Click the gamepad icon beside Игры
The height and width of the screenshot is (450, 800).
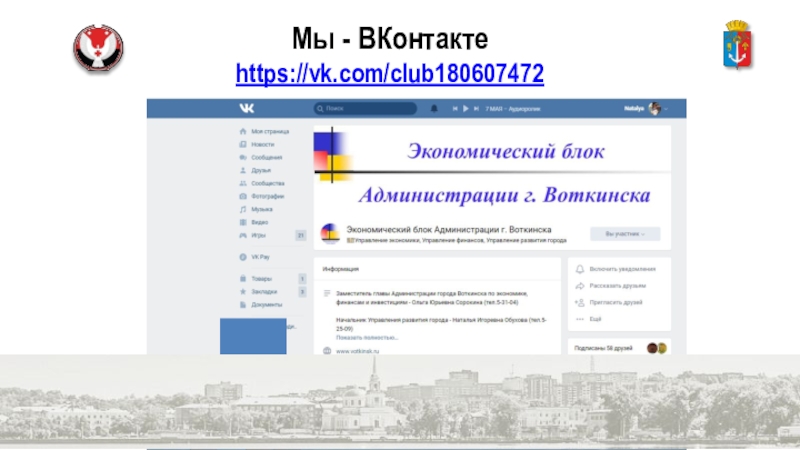pos(243,235)
